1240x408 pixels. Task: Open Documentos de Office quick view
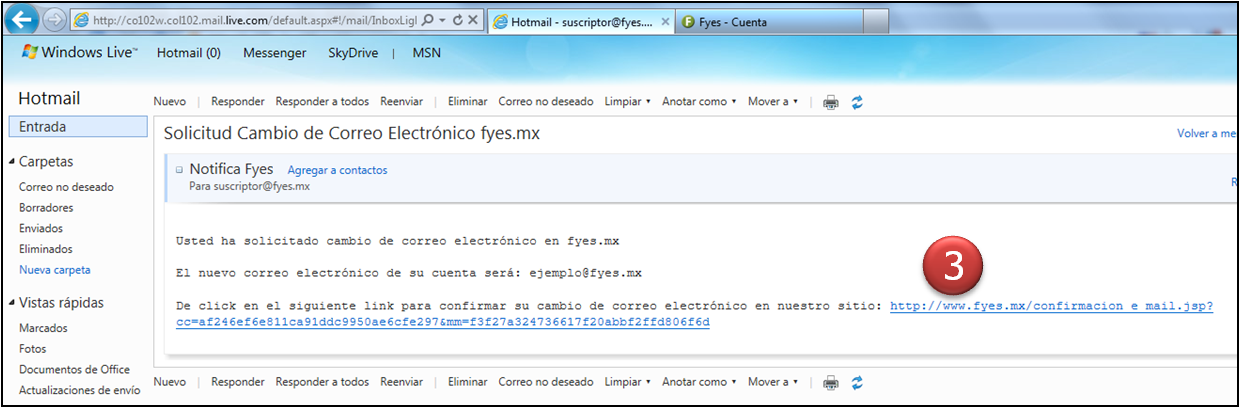point(74,370)
